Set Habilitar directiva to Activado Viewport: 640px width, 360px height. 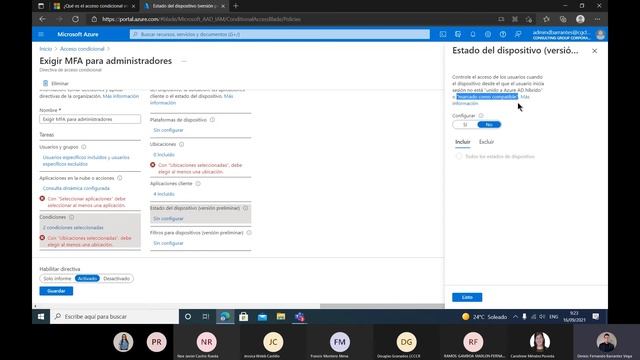point(87,278)
